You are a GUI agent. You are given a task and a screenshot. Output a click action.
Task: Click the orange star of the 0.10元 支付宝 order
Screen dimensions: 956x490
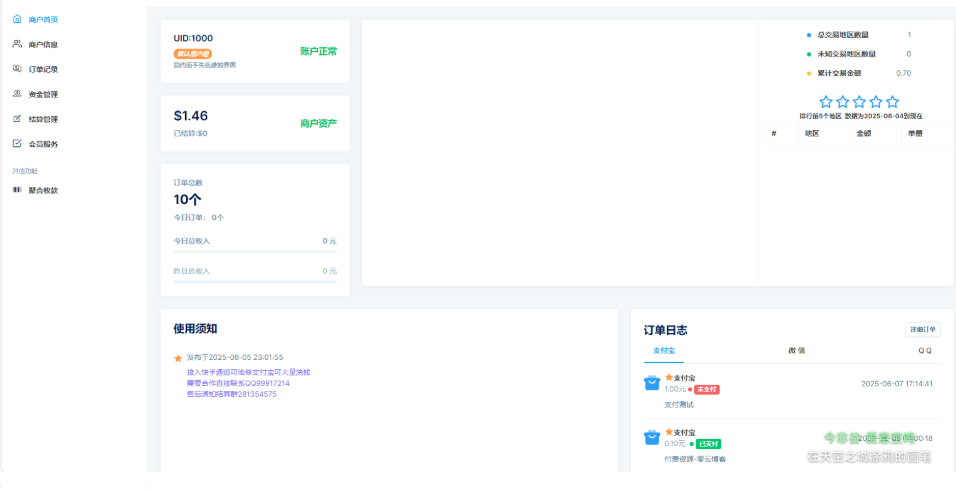coord(668,432)
